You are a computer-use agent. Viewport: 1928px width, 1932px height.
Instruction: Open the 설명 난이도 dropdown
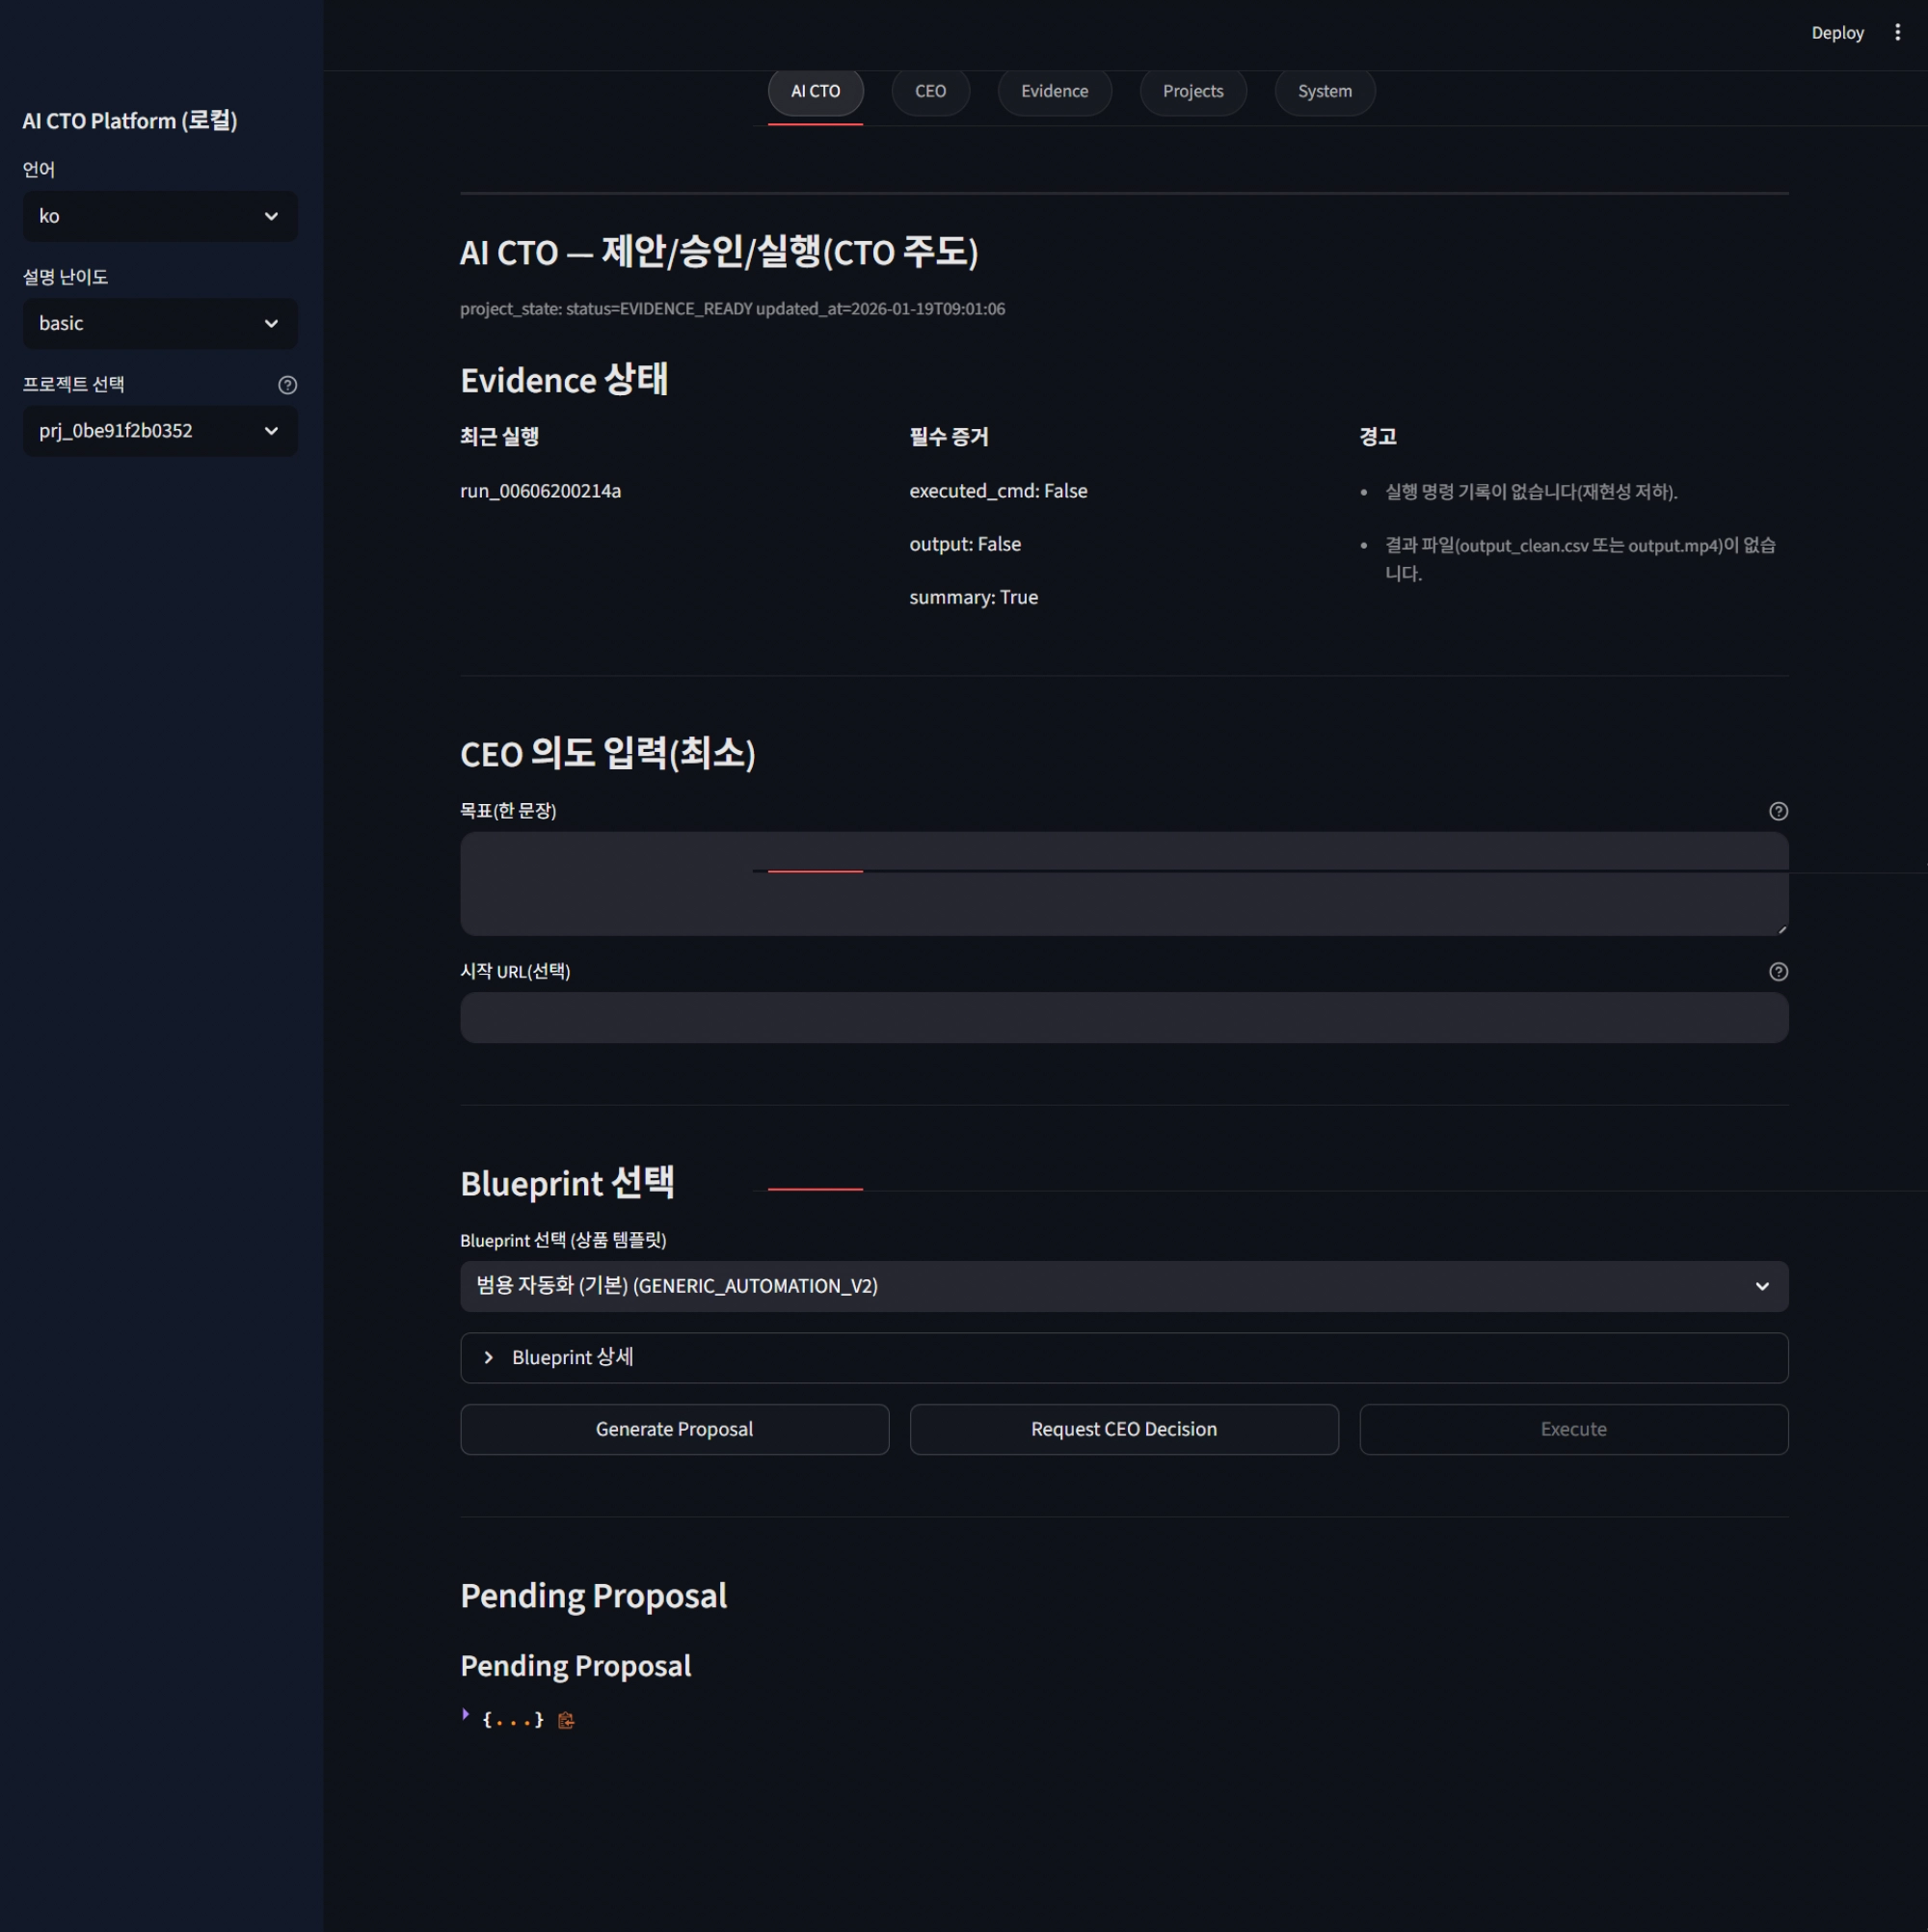(x=160, y=324)
